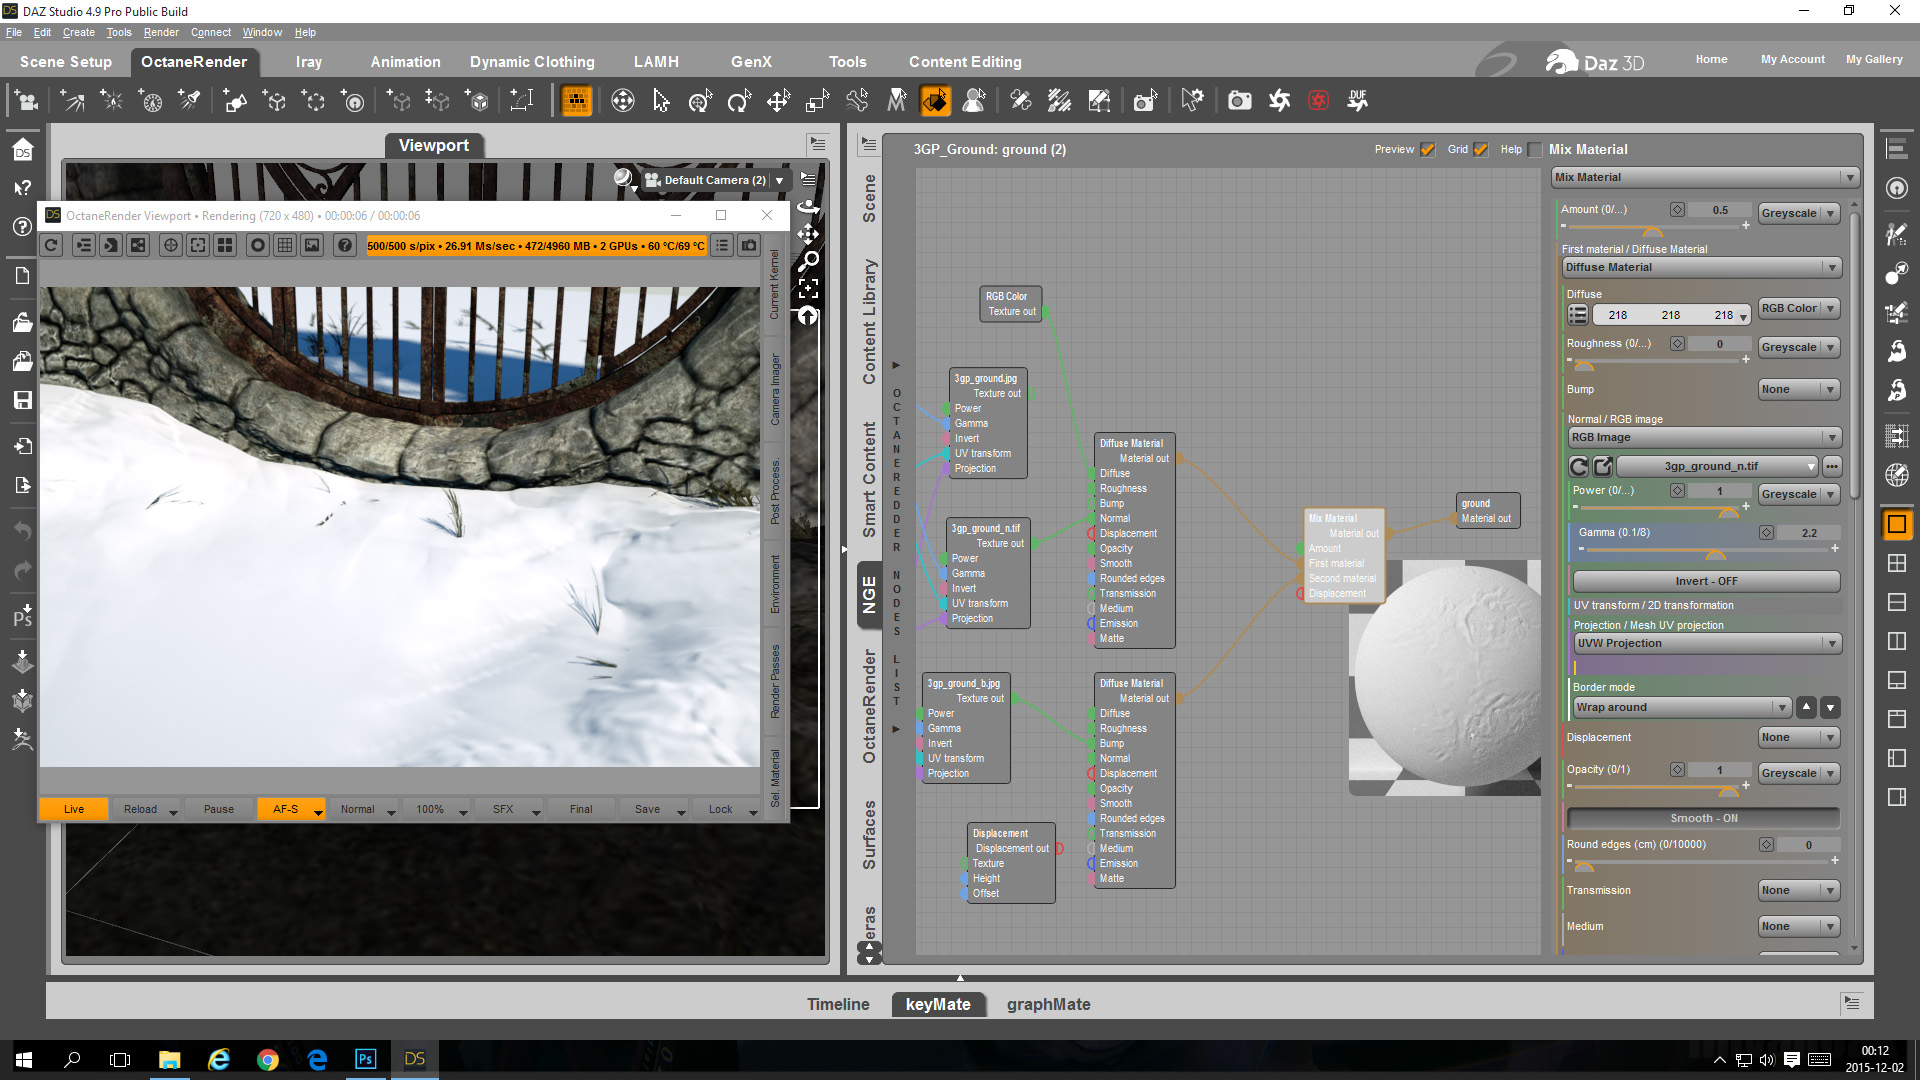Open the Default Camera (2) selector
This screenshot has width=1920, height=1080.
pyautogui.click(x=715, y=180)
